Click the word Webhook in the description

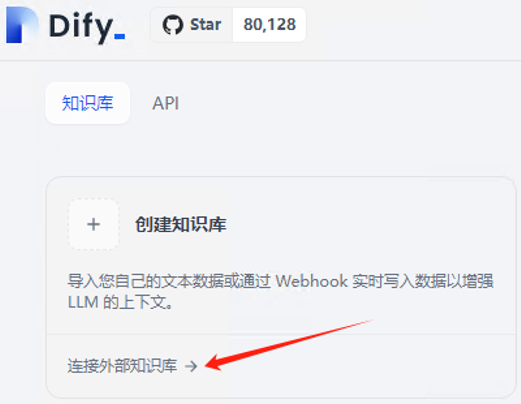point(311,281)
